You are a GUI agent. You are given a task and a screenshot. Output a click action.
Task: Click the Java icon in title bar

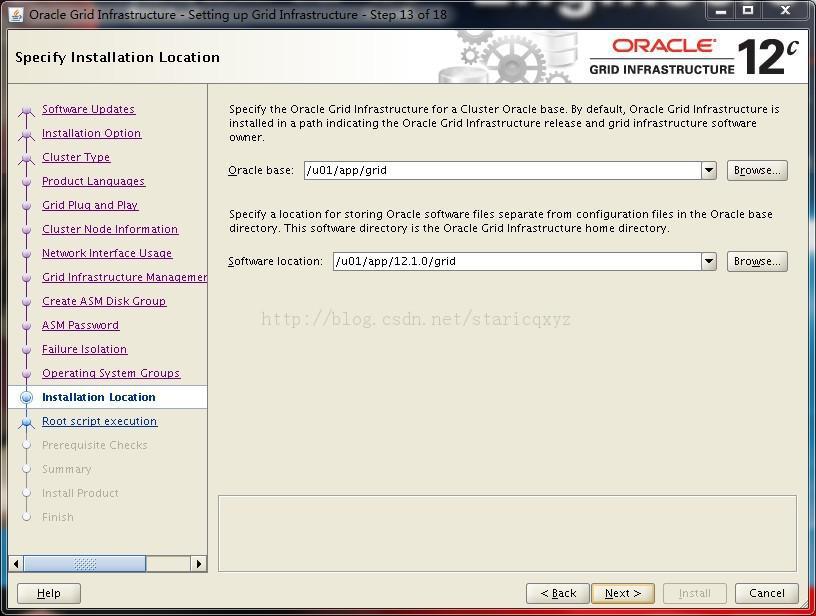16,14
